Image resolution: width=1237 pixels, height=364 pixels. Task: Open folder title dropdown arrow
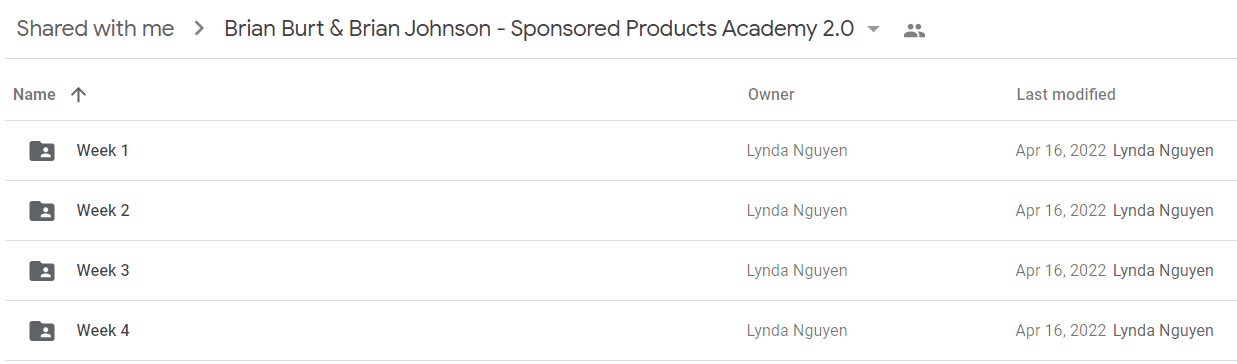874,30
